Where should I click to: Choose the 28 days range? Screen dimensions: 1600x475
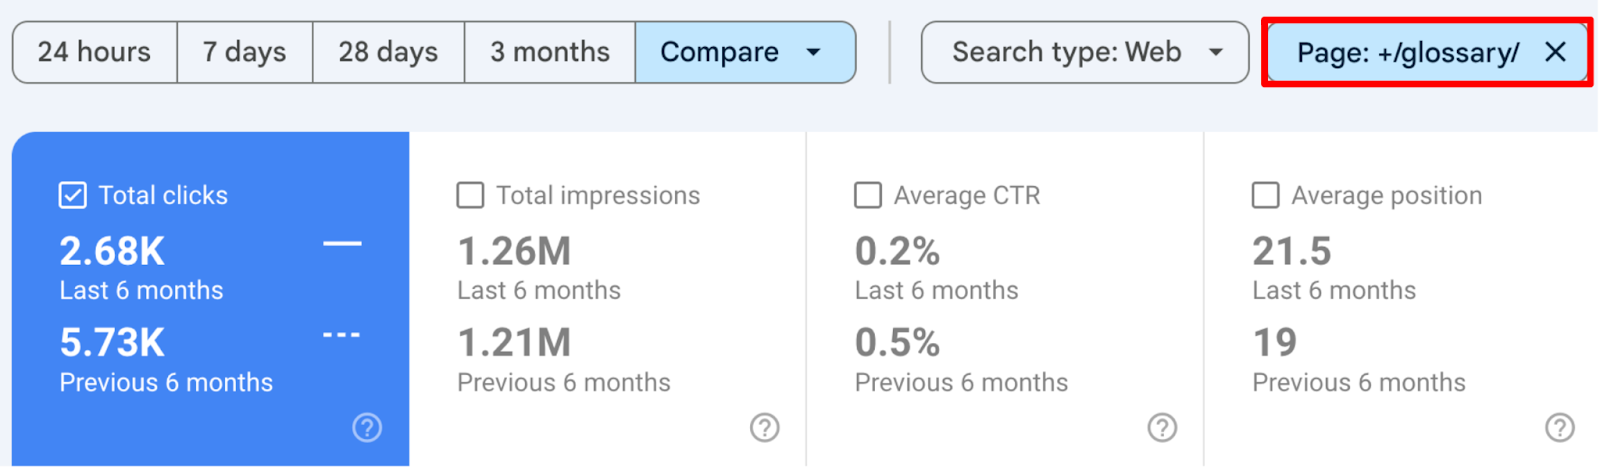388,52
